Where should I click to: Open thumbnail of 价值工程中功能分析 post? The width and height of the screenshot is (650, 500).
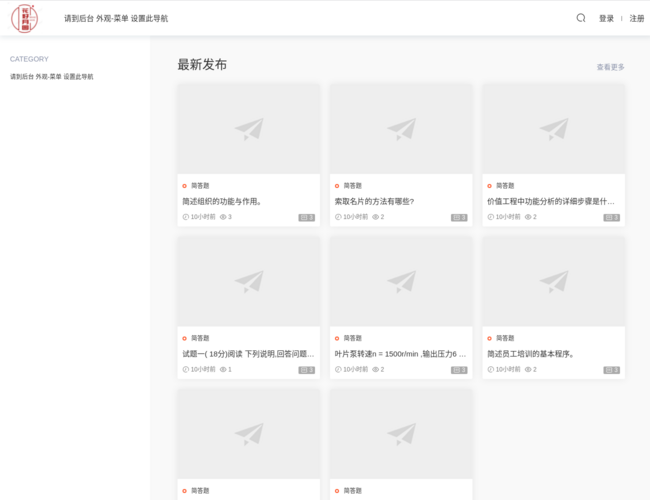pos(553,129)
